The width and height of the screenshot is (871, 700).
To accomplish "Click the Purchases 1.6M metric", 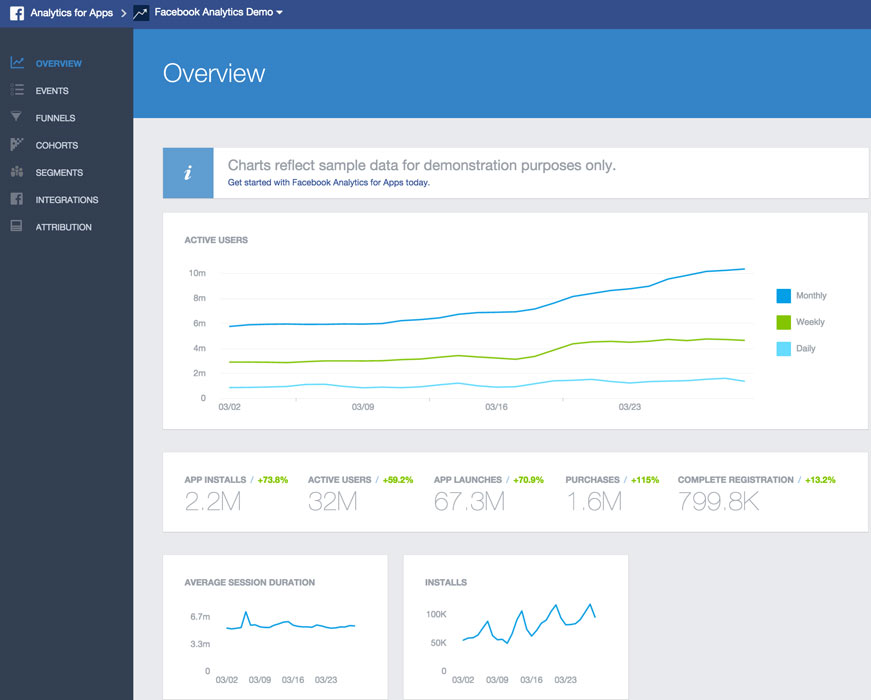I will pos(594,502).
